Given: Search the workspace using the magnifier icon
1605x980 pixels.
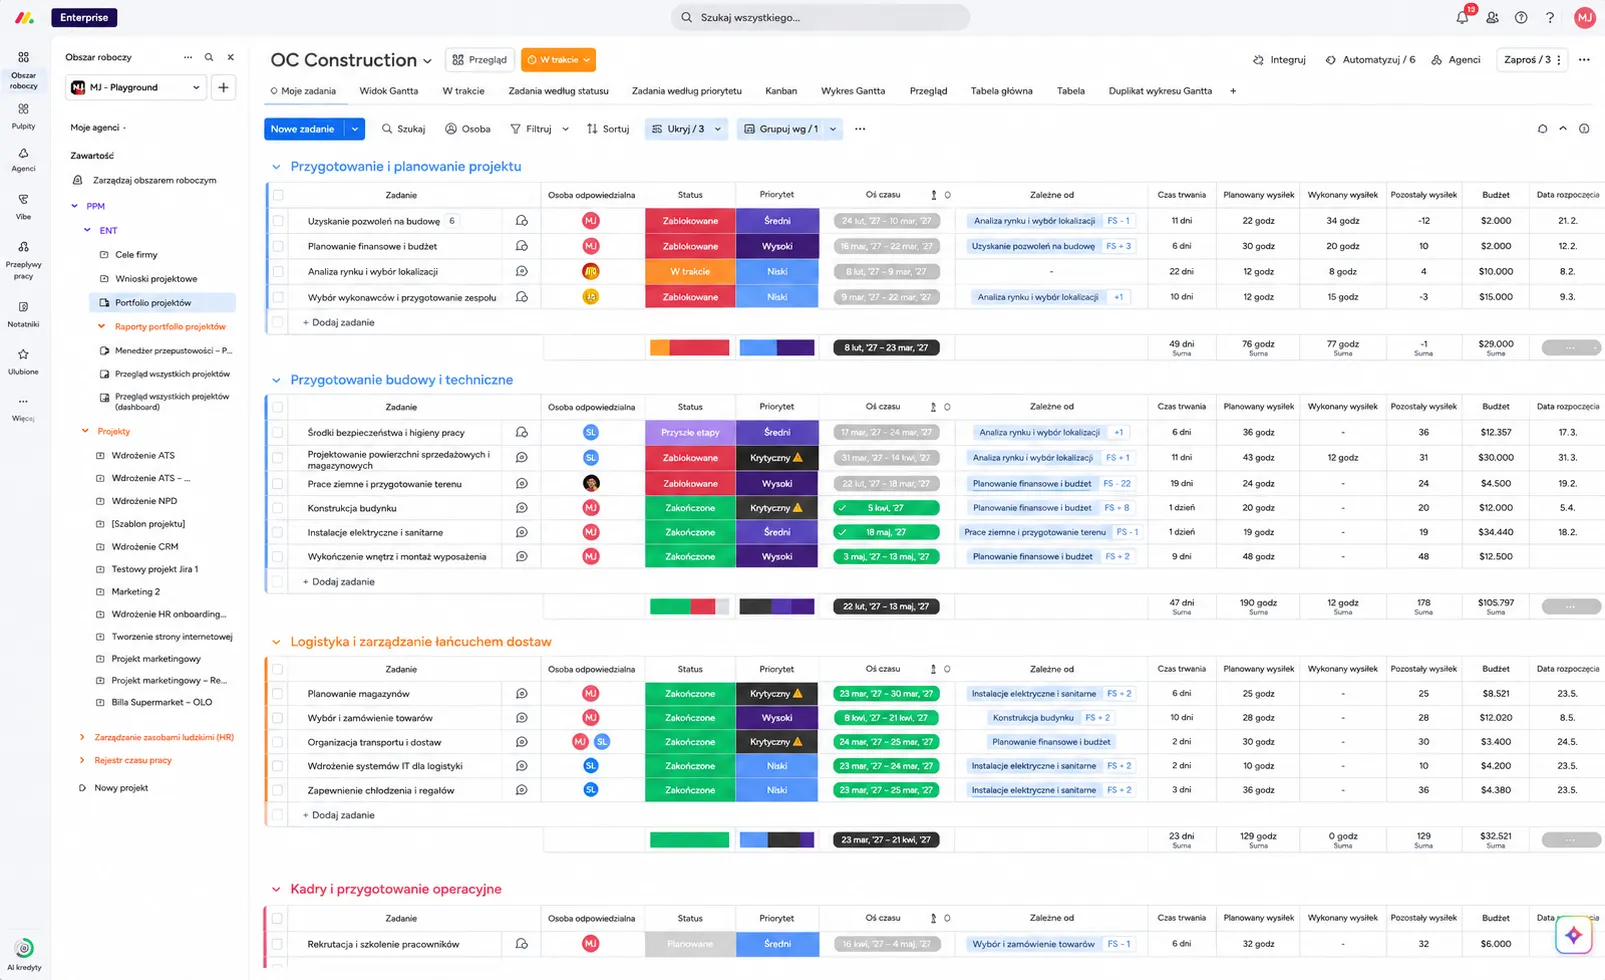Looking at the screenshot, I should pyautogui.click(x=209, y=57).
